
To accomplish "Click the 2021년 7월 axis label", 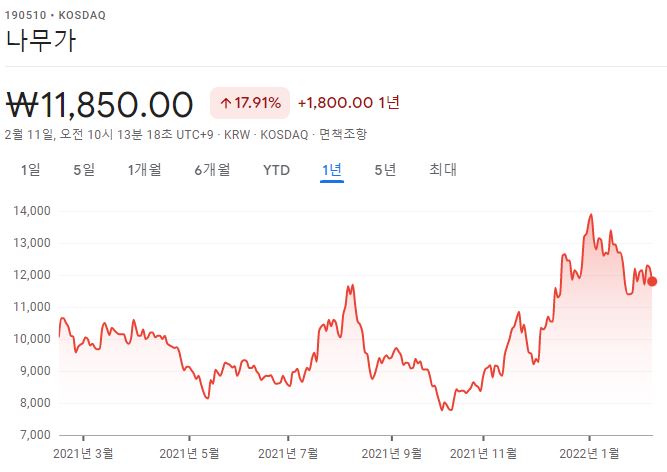I will click(288, 453).
